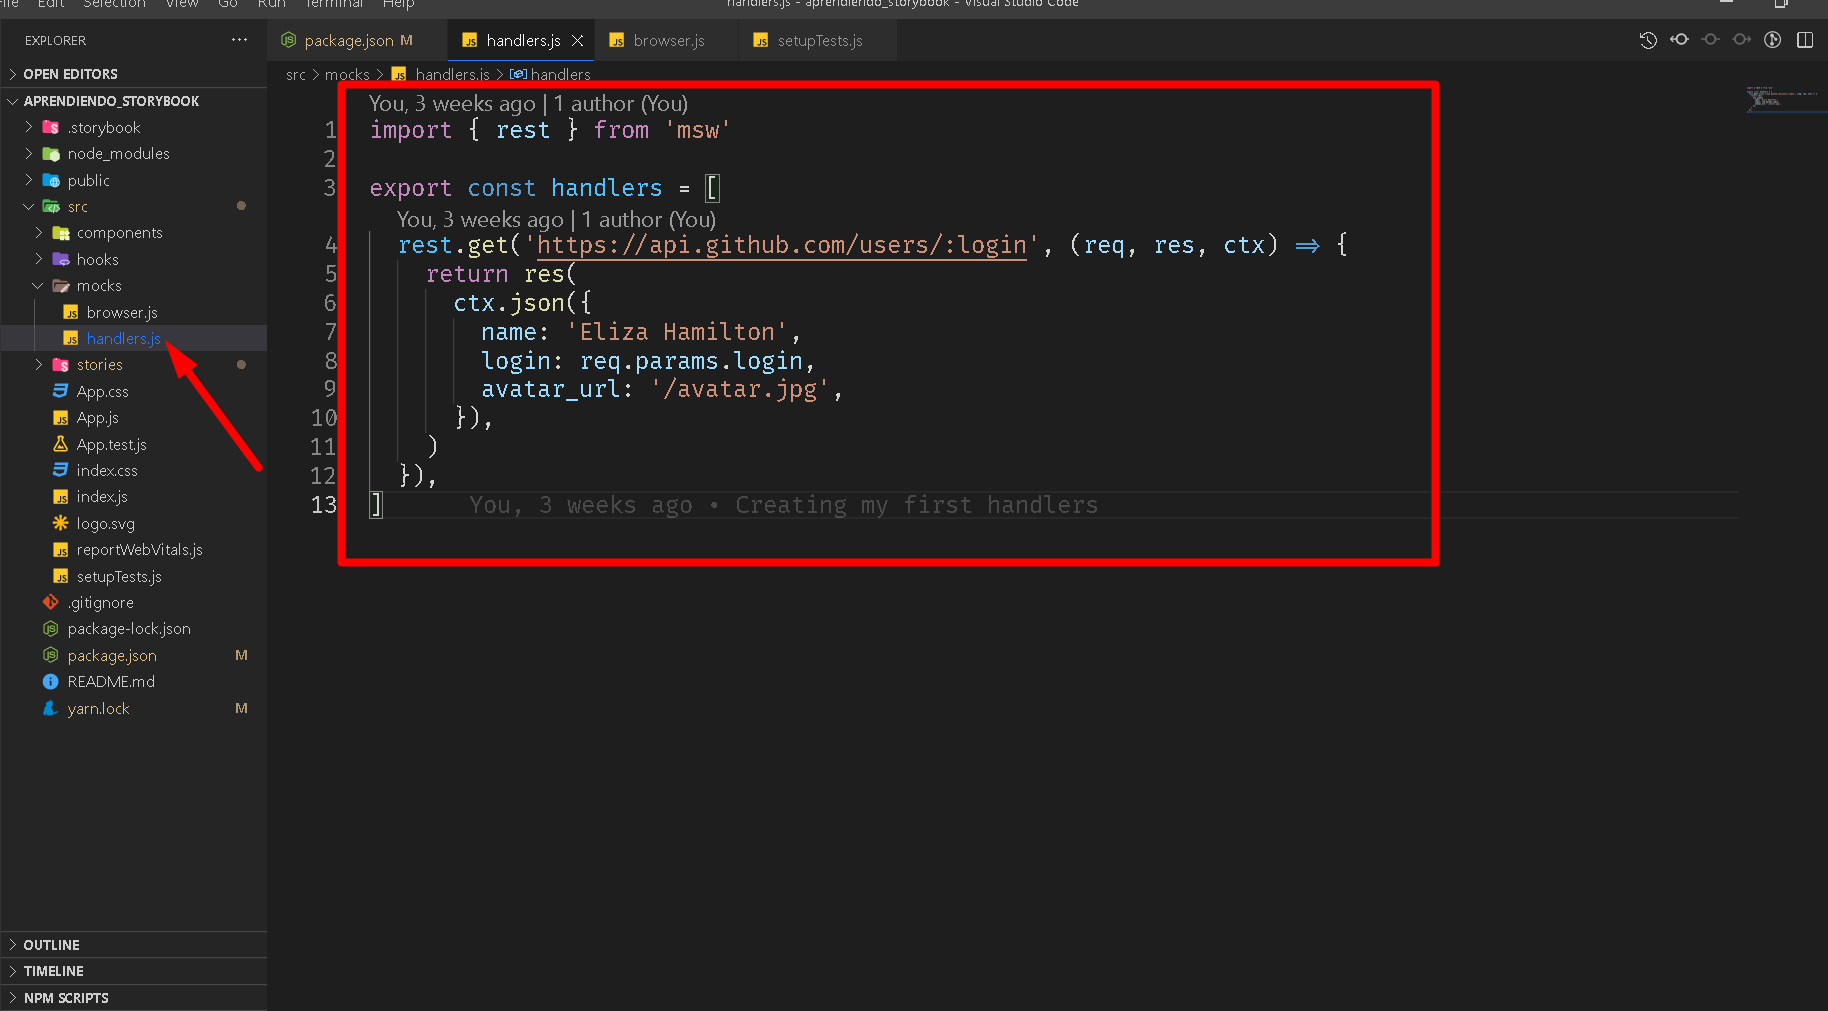The height and width of the screenshot is (1011, 1828).
Task: Expand the Open Editors section
Action: click(x=70, y=74)
